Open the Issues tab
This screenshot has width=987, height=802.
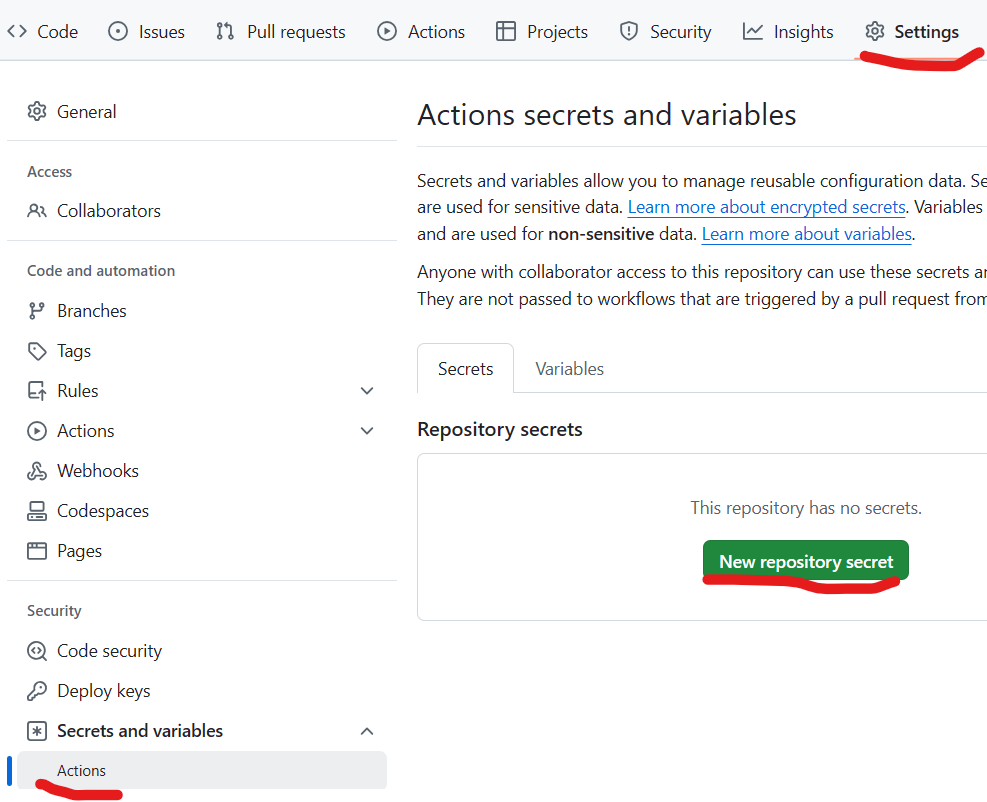point(146,31)
